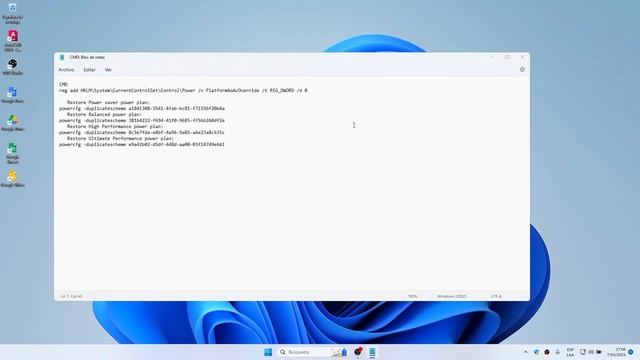Click the UTF-8 encoding indicator
The height and width of the screenshot is (360, 640).
click(x=496, y=296)
